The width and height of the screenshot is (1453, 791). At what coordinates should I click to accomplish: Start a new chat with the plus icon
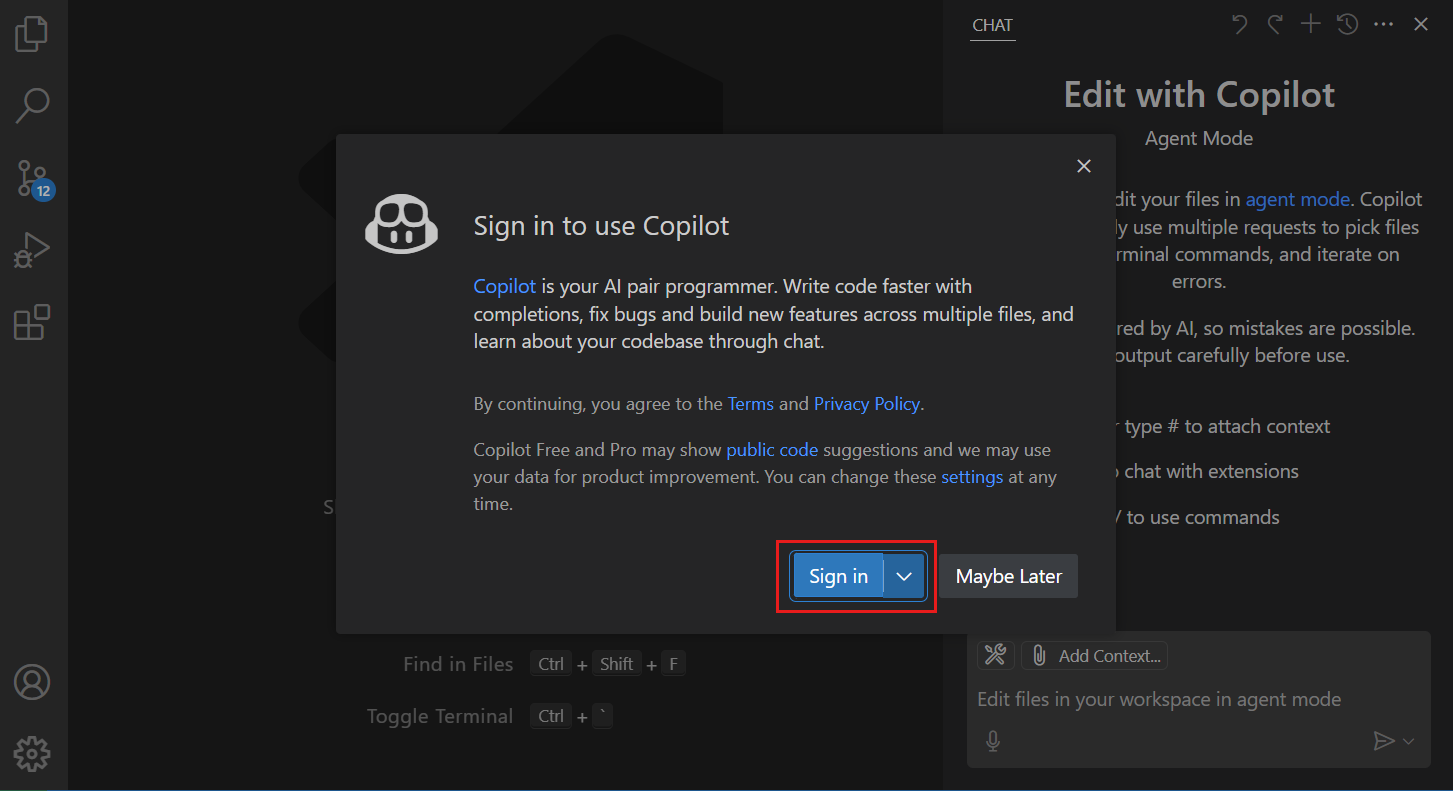click(x=1310, y=23)
